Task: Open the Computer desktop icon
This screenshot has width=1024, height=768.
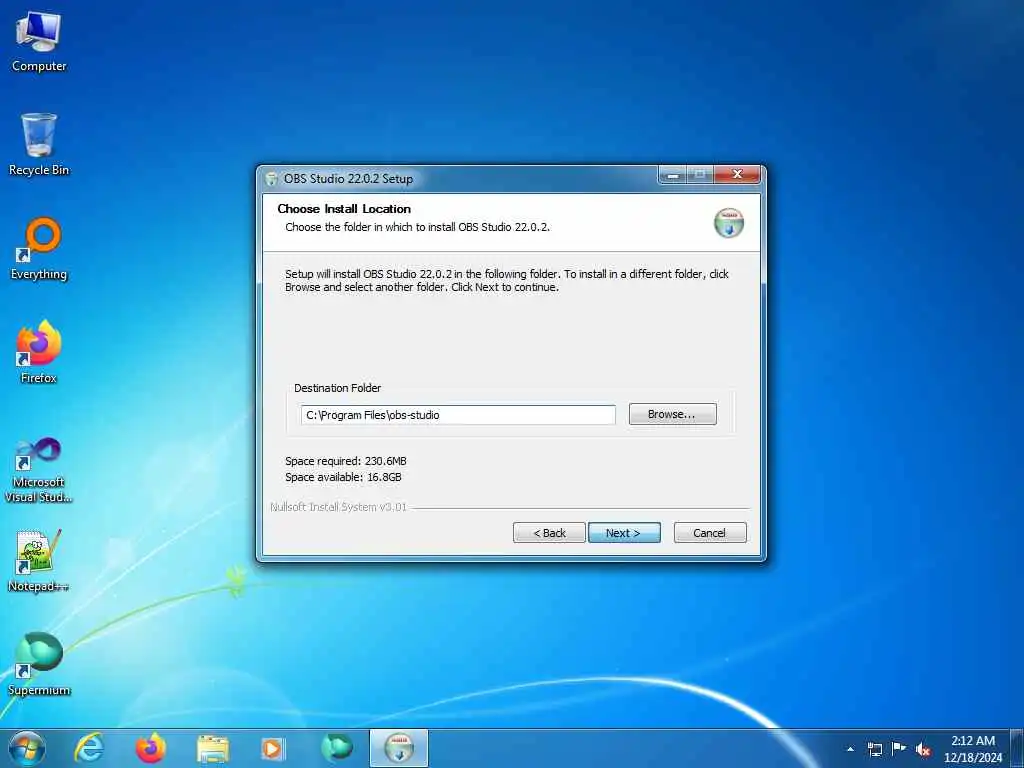Action: pyautogui.click(x=39, y=42)
